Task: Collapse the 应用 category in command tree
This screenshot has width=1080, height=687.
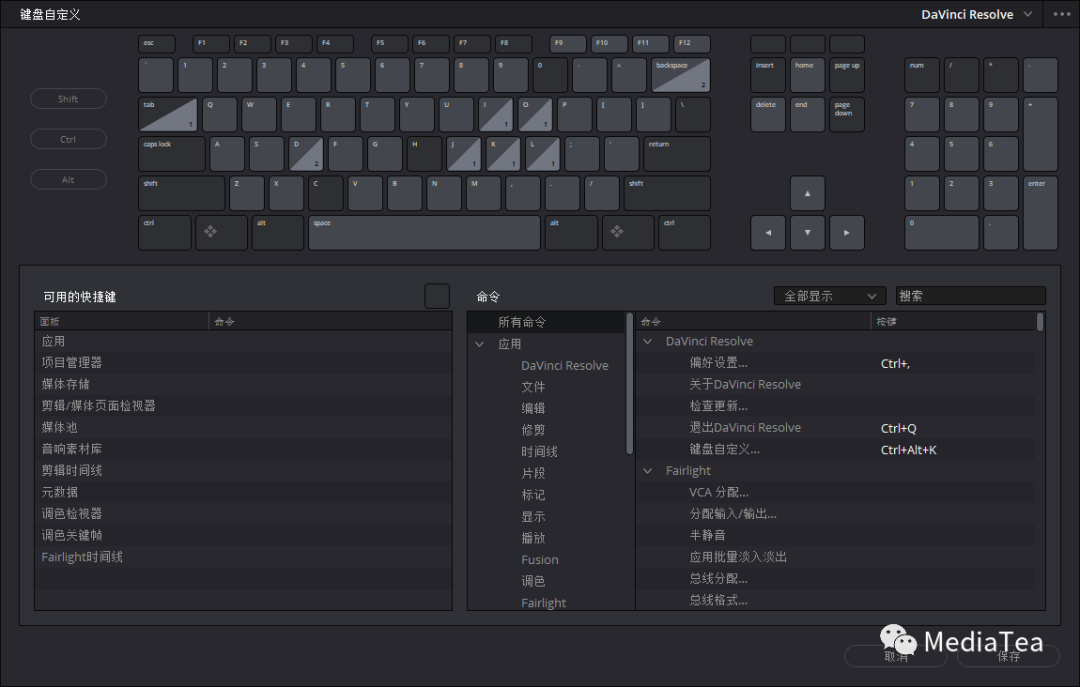Action: (479, 344)
